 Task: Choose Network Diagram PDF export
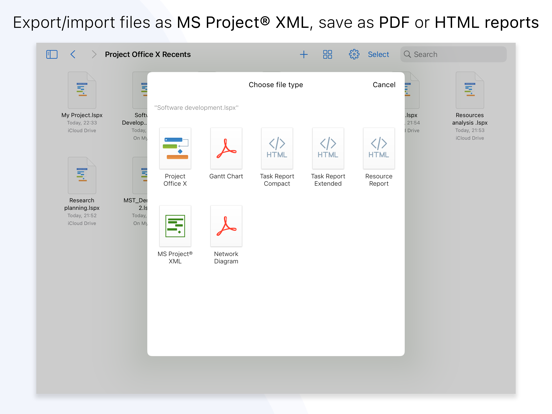(x=226, y=235)
